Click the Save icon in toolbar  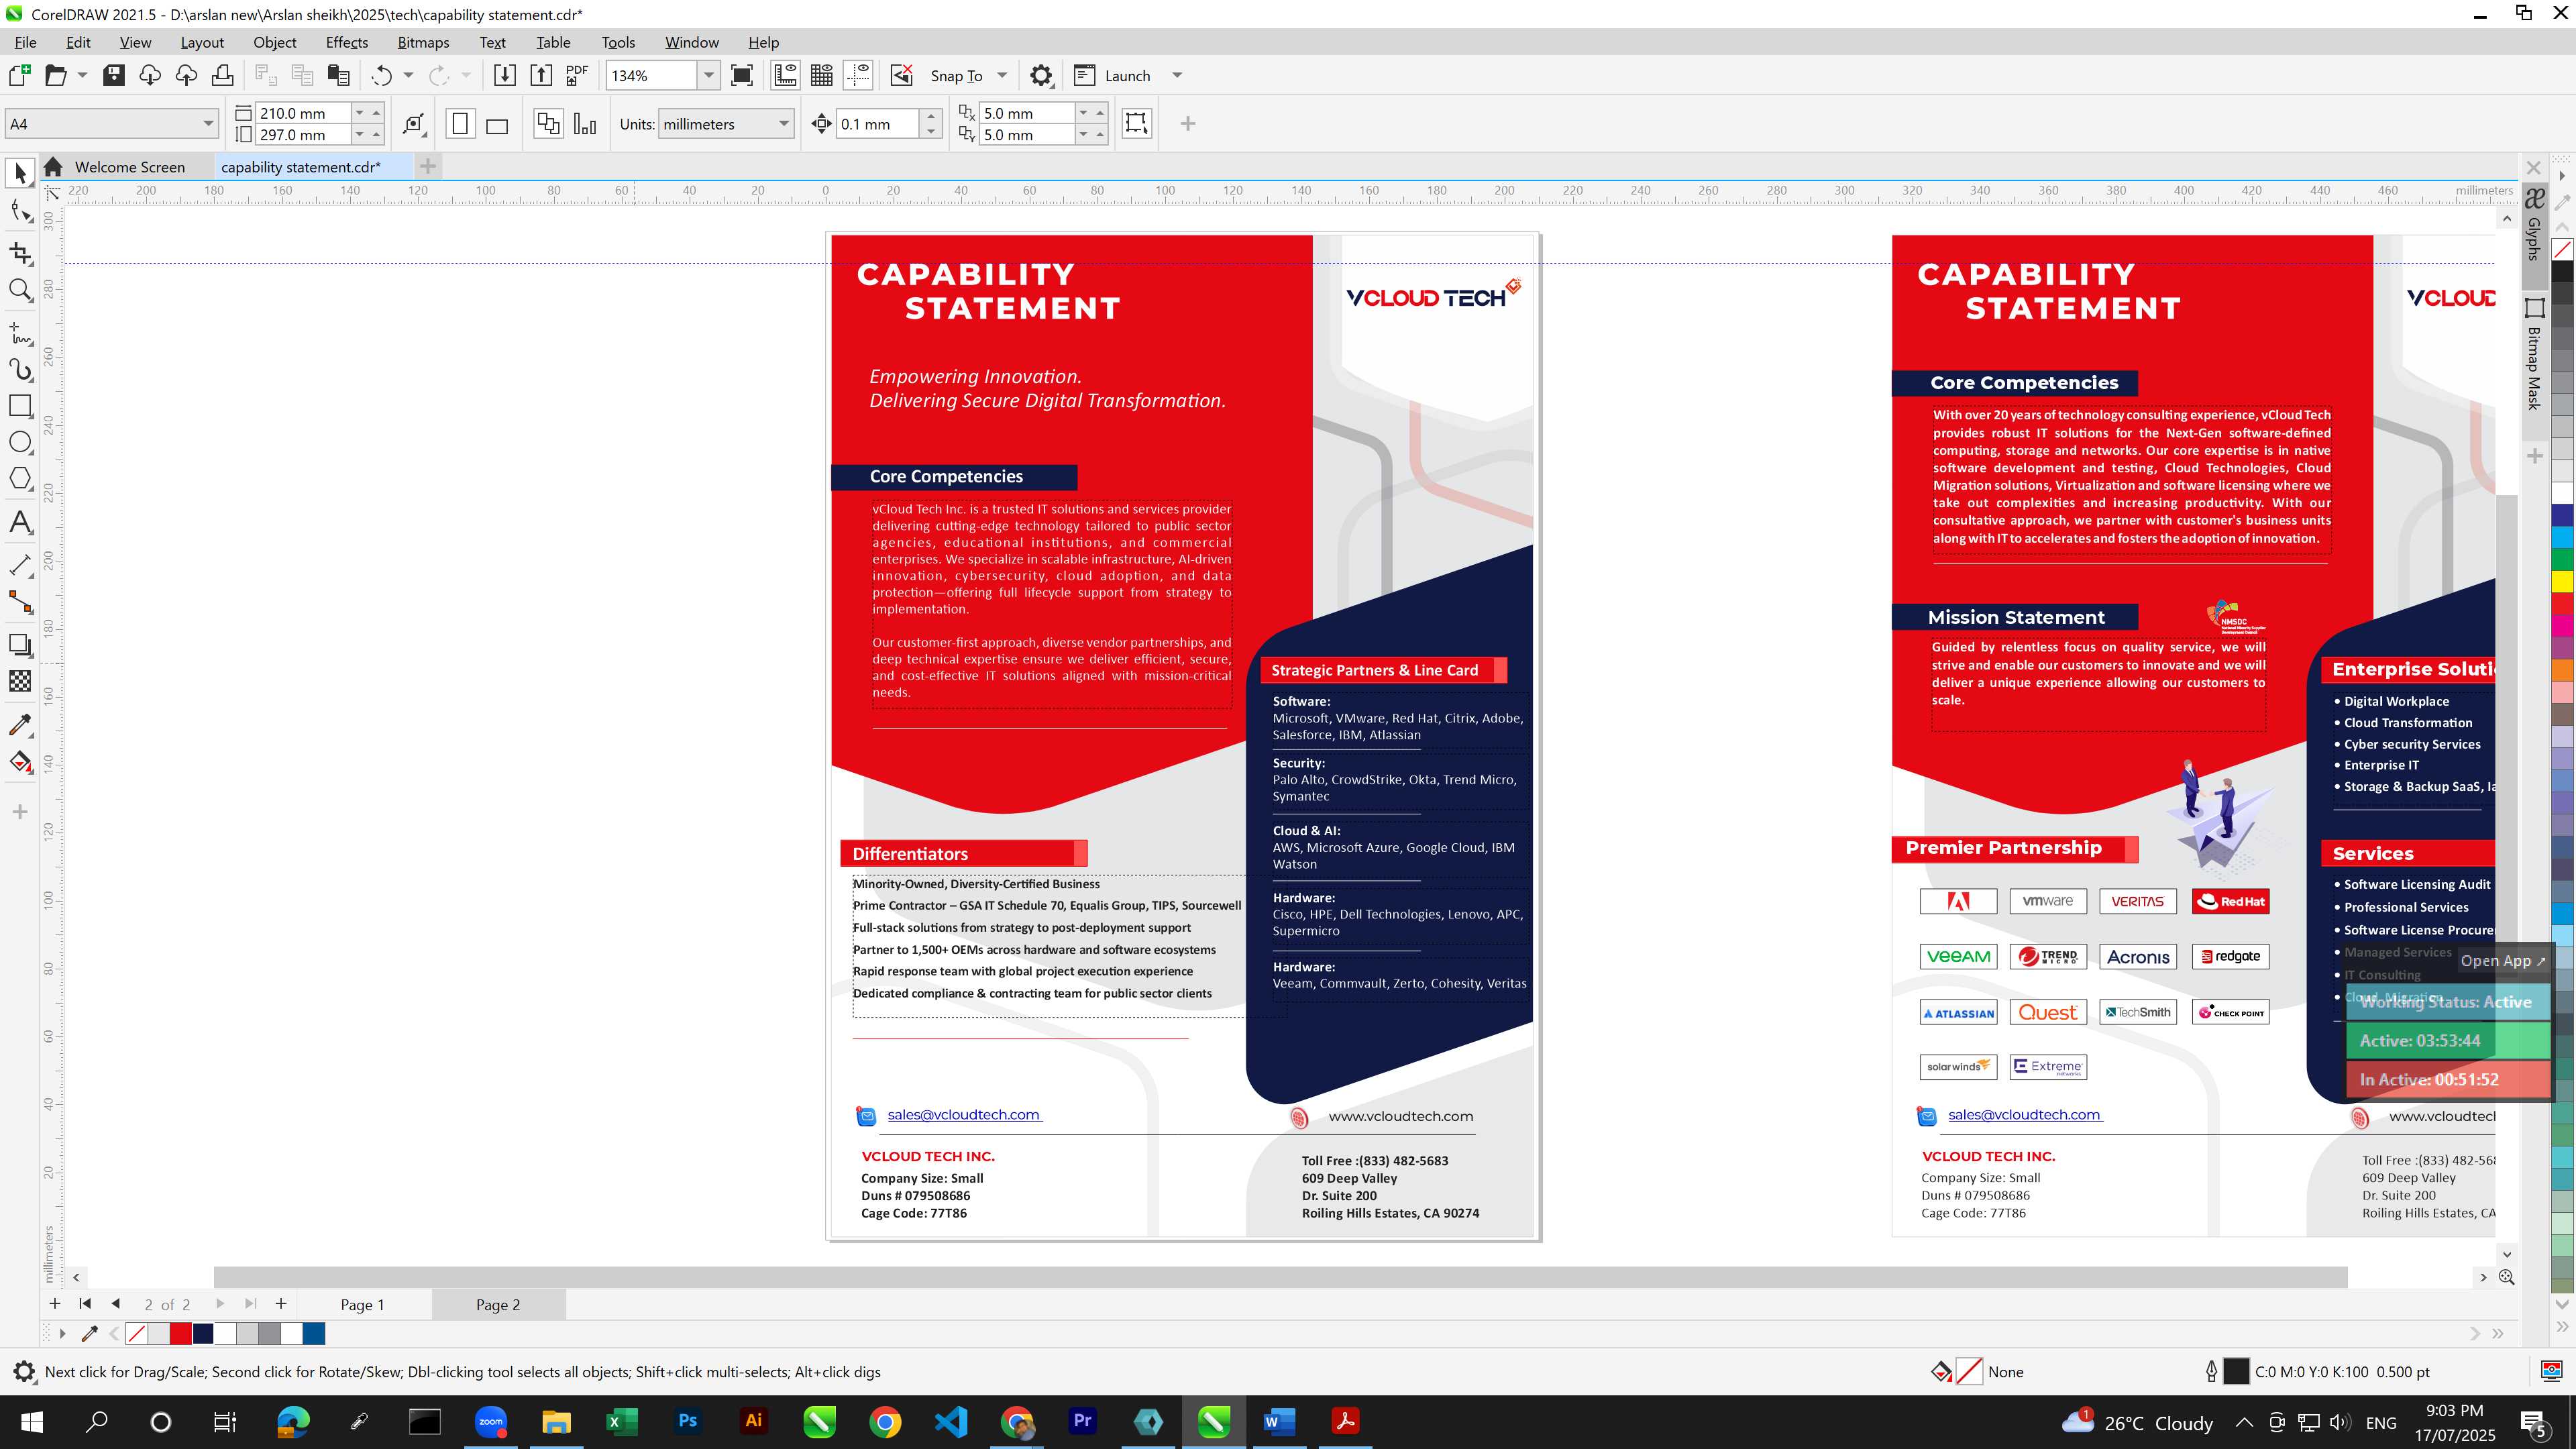(x=114, y=75)
